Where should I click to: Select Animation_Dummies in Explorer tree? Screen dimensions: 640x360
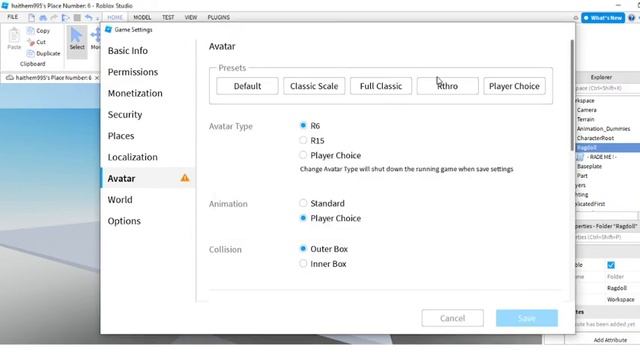pos(603,129)
